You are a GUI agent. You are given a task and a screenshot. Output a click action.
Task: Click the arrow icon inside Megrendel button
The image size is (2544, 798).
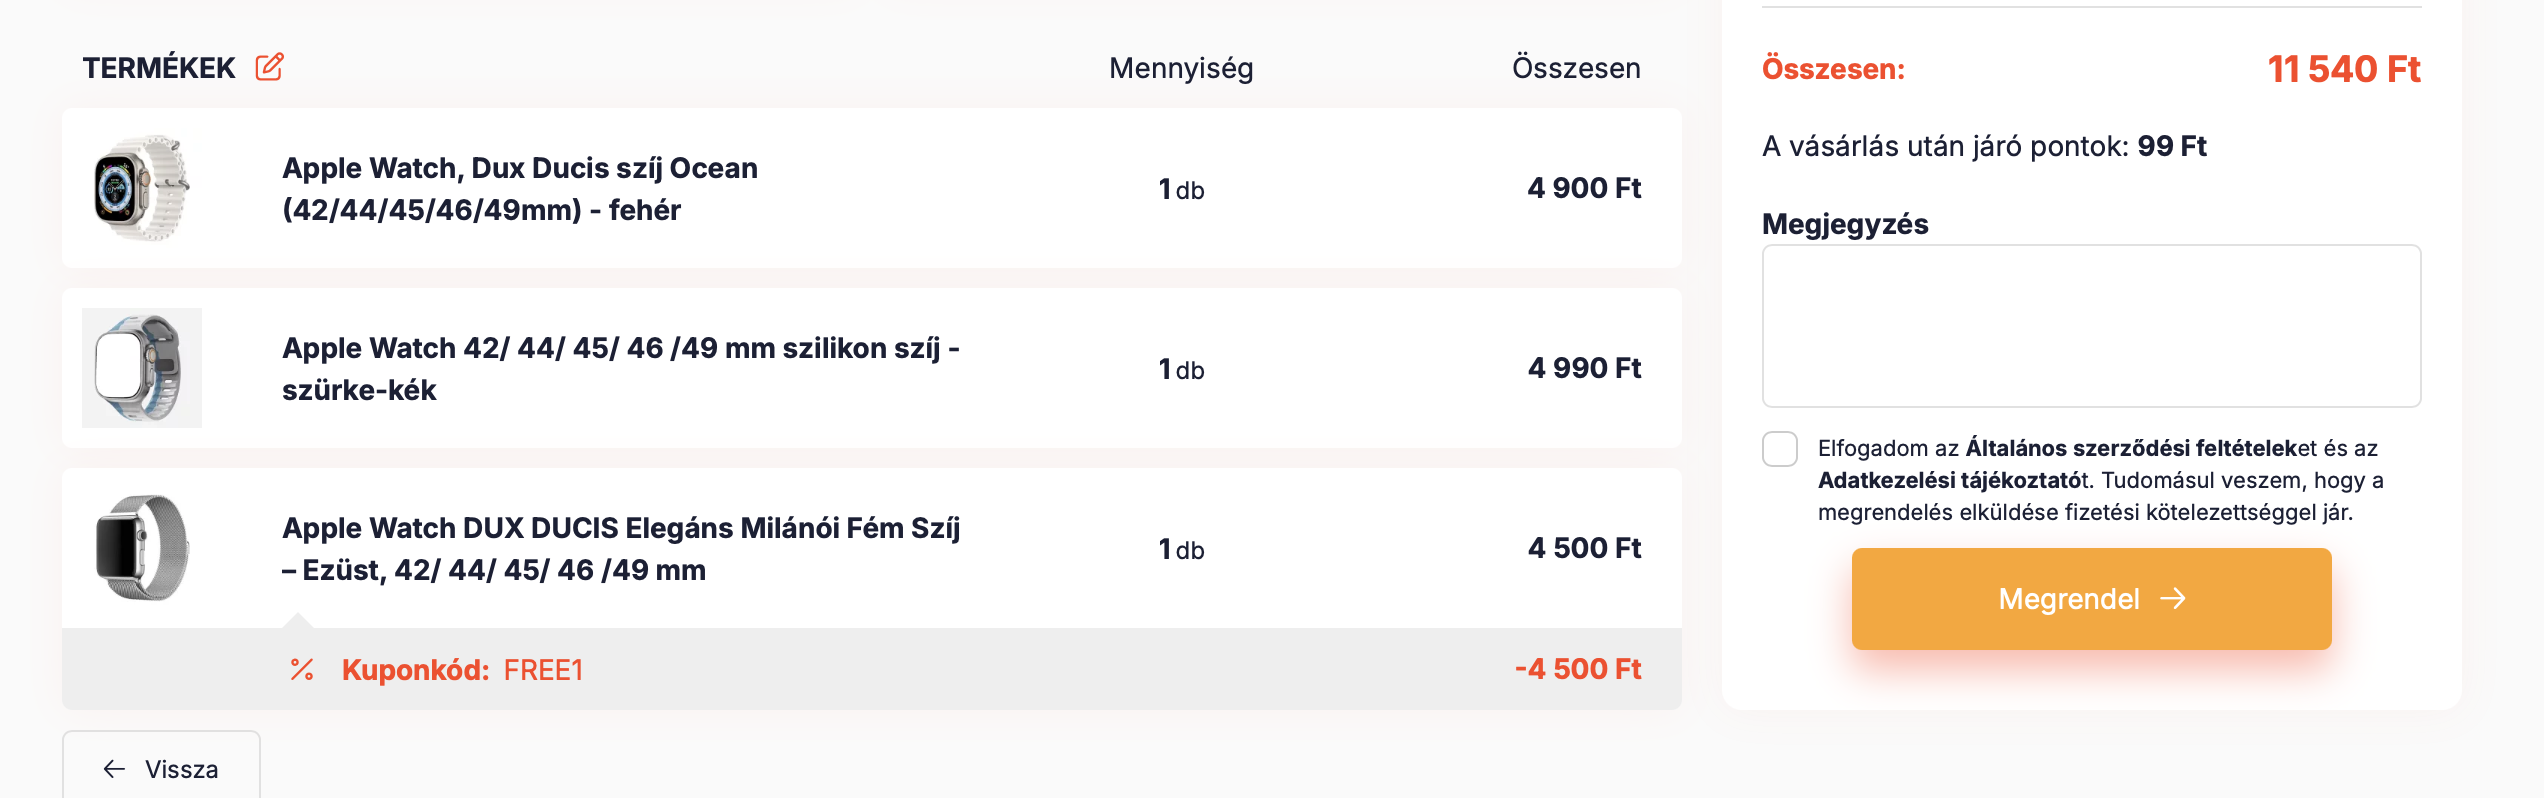tap(2173, 598)
